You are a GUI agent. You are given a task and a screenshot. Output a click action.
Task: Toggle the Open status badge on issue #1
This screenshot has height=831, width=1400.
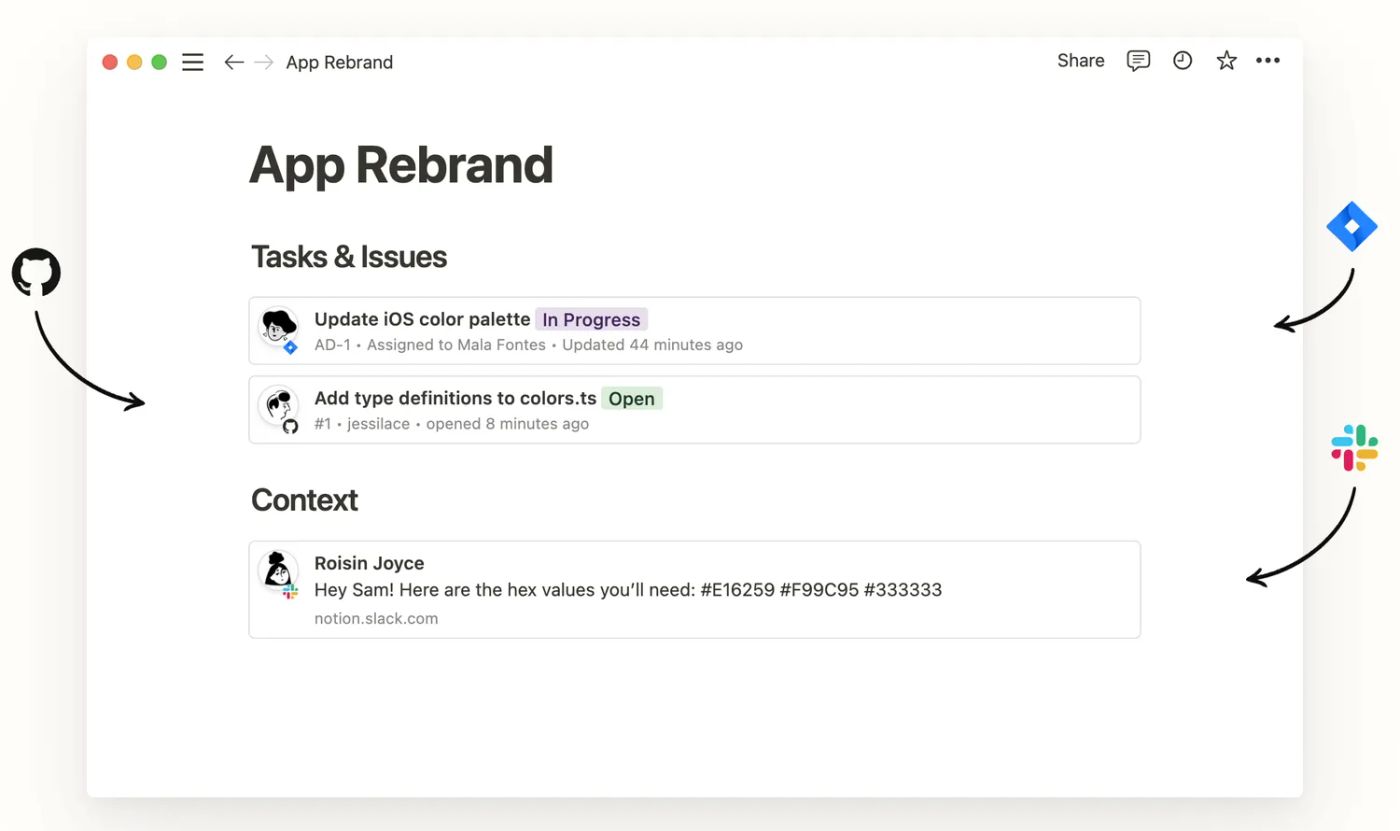[631, 398]
